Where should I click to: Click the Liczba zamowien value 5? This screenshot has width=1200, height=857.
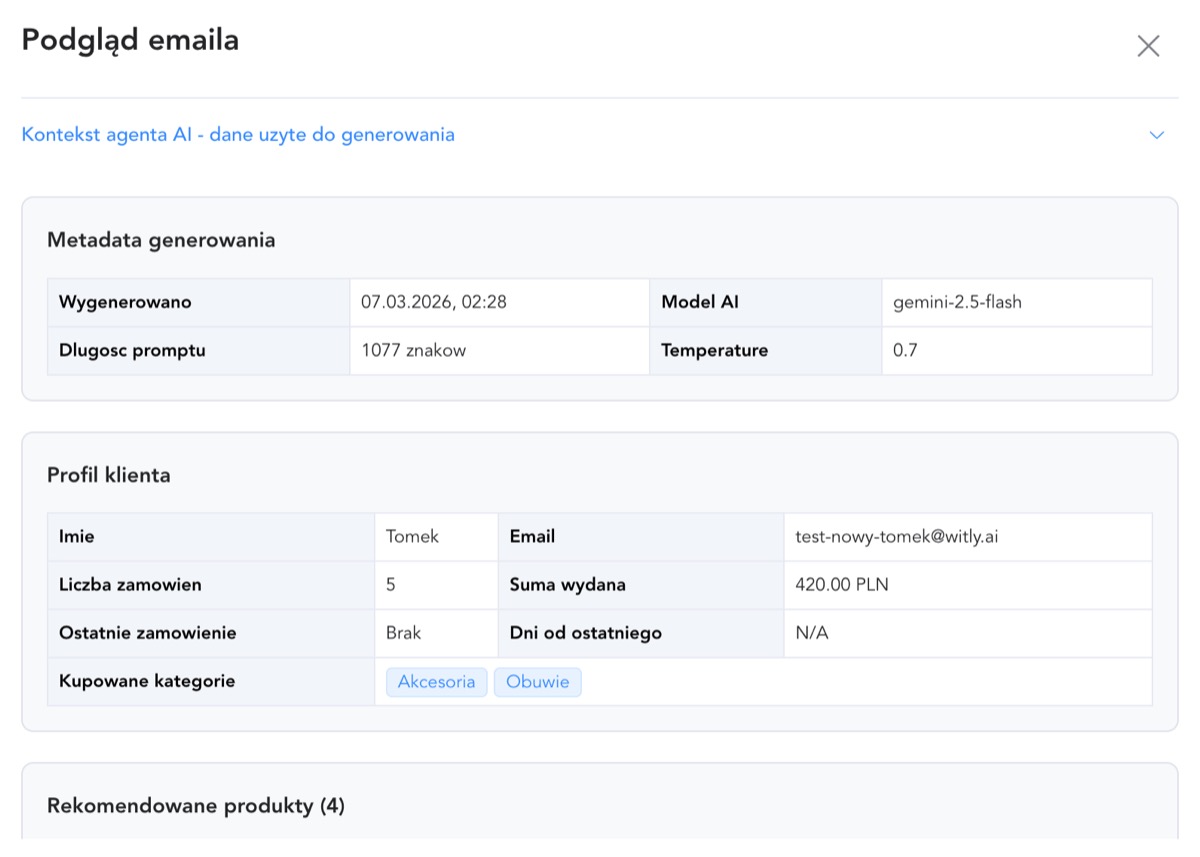pos(389,584)
